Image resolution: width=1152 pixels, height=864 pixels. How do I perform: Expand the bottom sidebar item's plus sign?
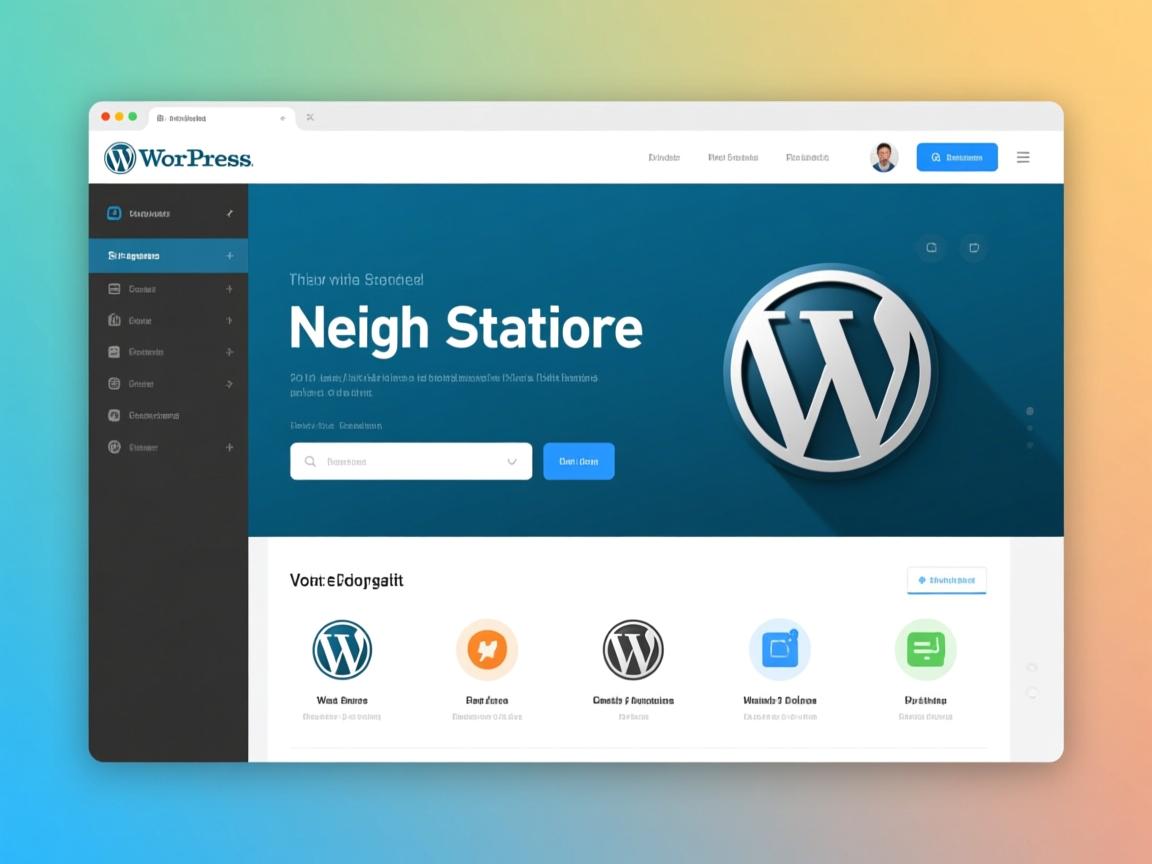[x=230, y=447]
